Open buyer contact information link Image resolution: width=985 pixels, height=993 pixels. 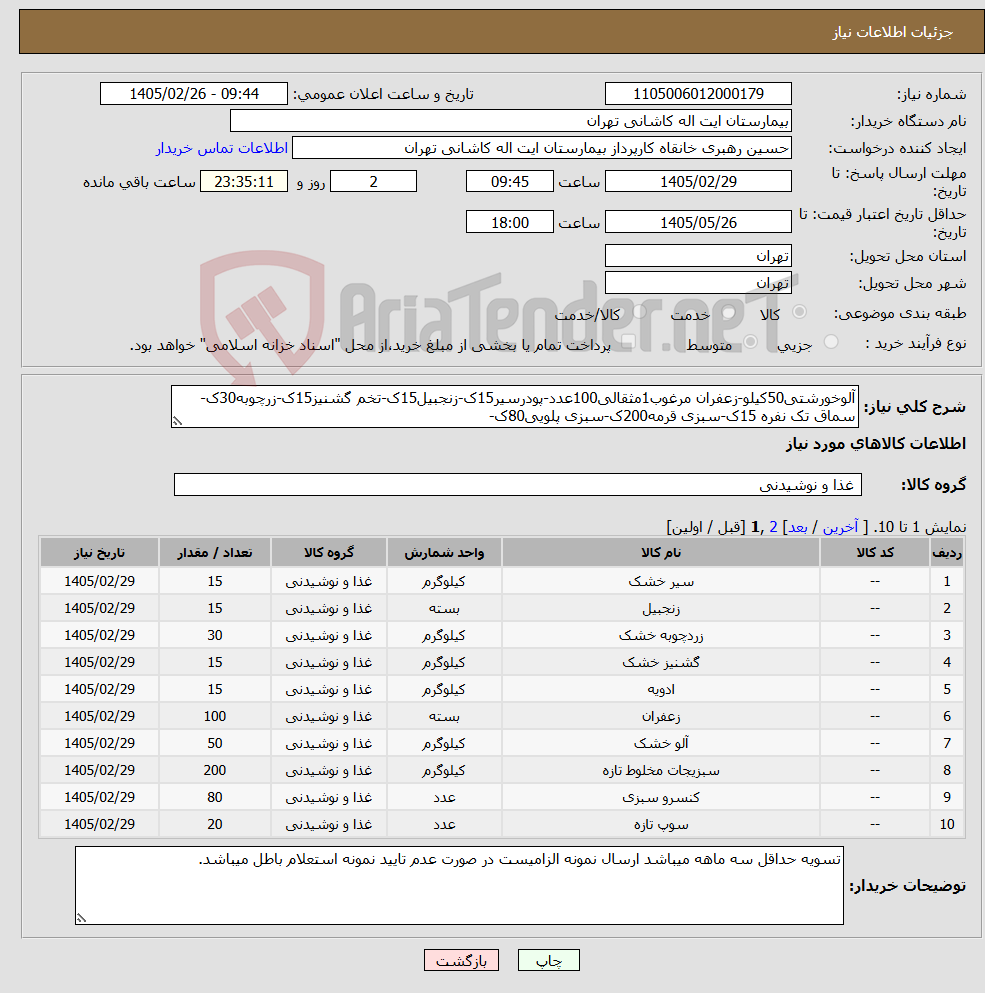[222, 148]
